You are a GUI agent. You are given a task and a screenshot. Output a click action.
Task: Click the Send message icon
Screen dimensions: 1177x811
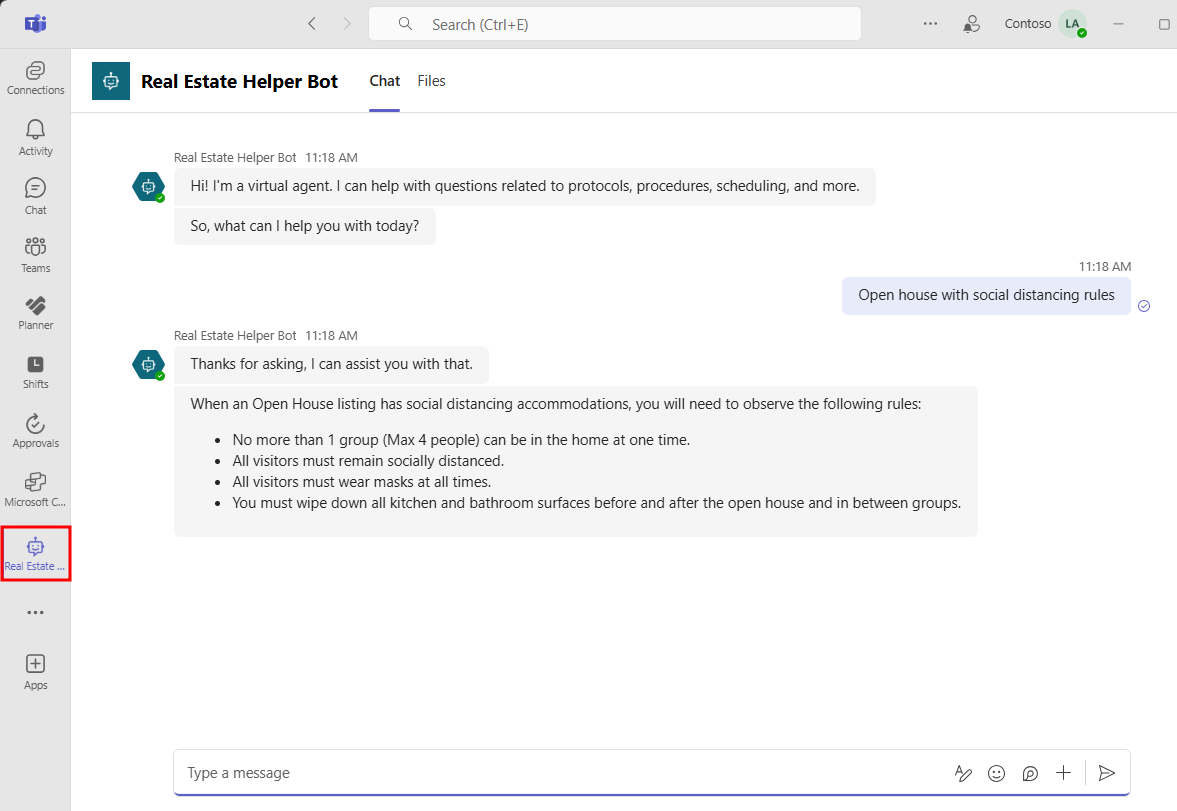(x=1107, y=773)
